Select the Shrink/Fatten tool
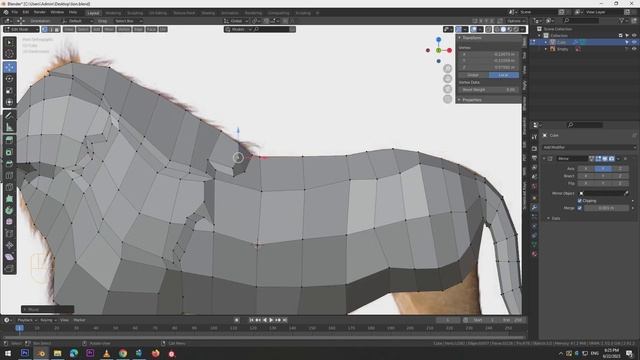640x360 pixels. [9, 245]
